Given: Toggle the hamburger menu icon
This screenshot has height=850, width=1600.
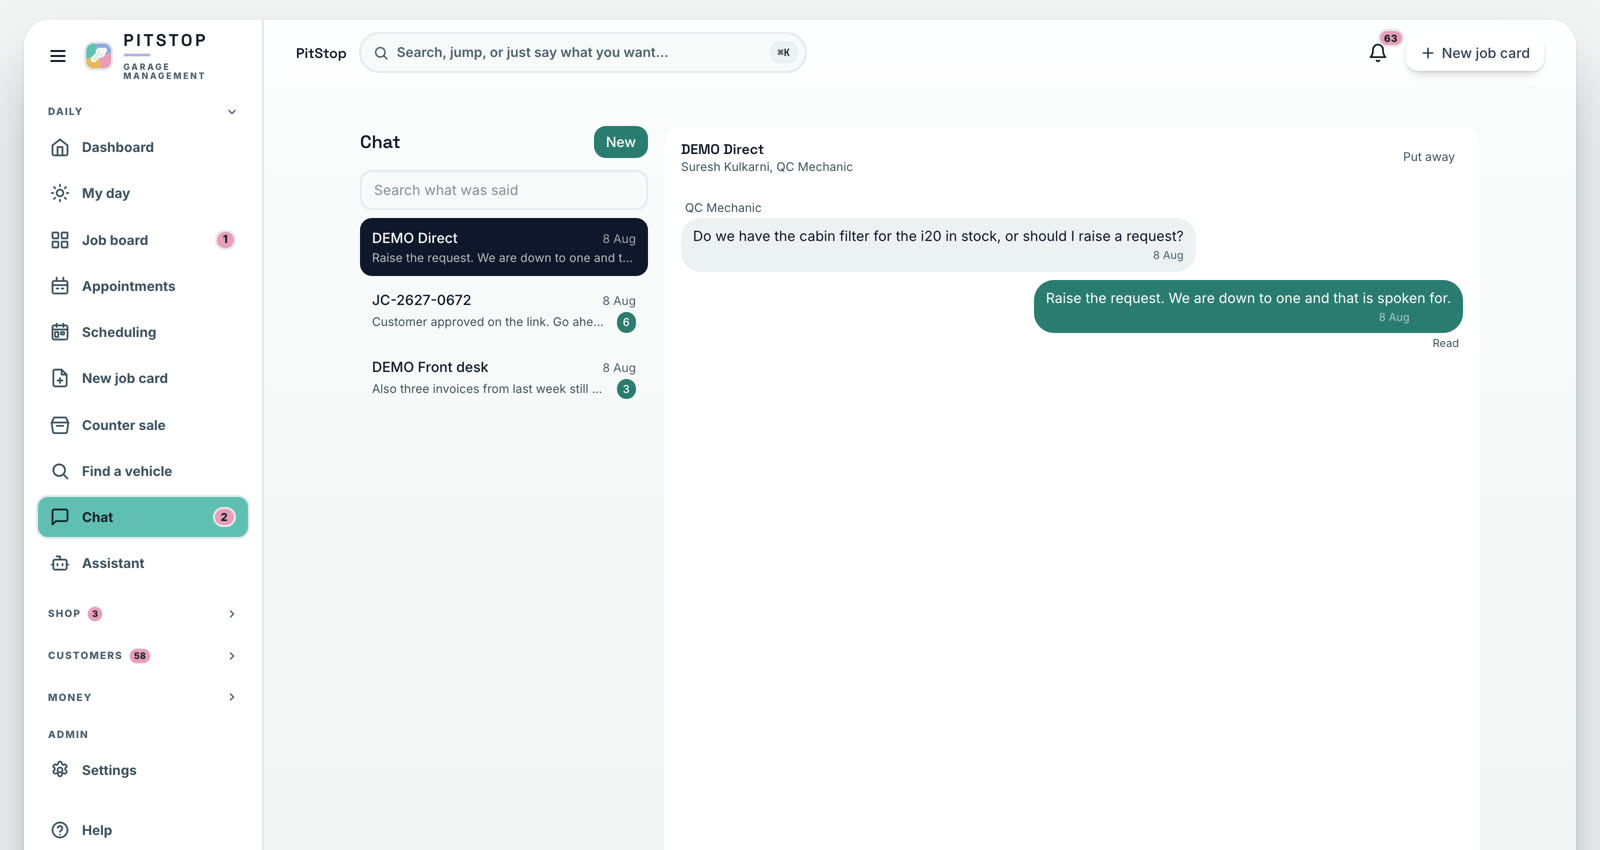Looking at the screenshot, I should pos(58,56).
